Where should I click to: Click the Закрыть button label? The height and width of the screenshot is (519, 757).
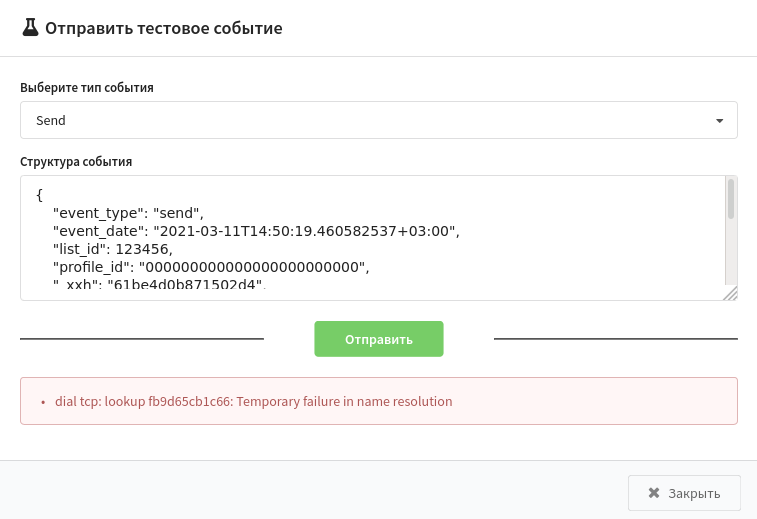pyautogui.click(x=694, y=493)
